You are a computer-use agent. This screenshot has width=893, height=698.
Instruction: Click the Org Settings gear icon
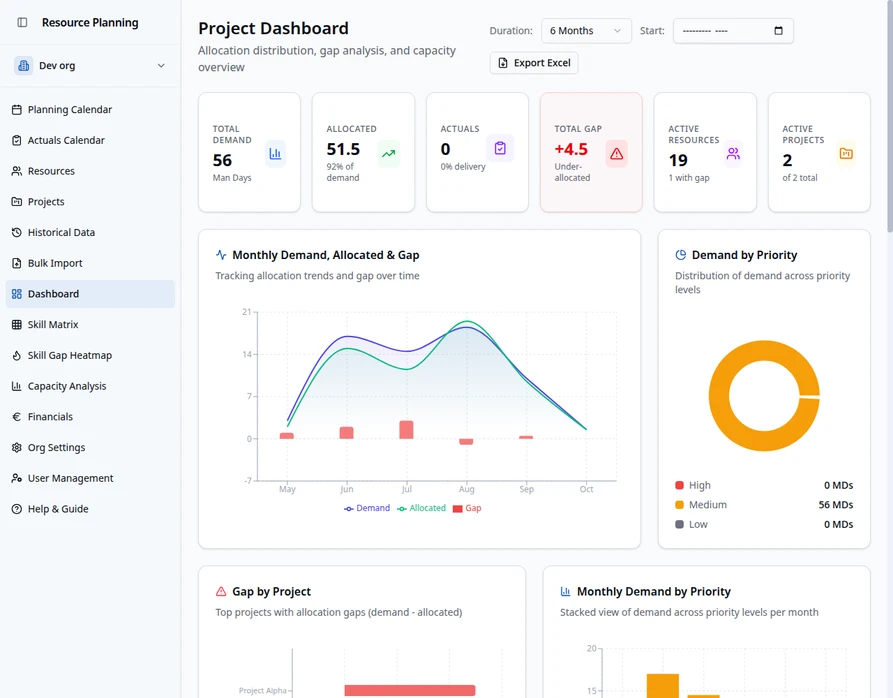(x=17, y=447)
